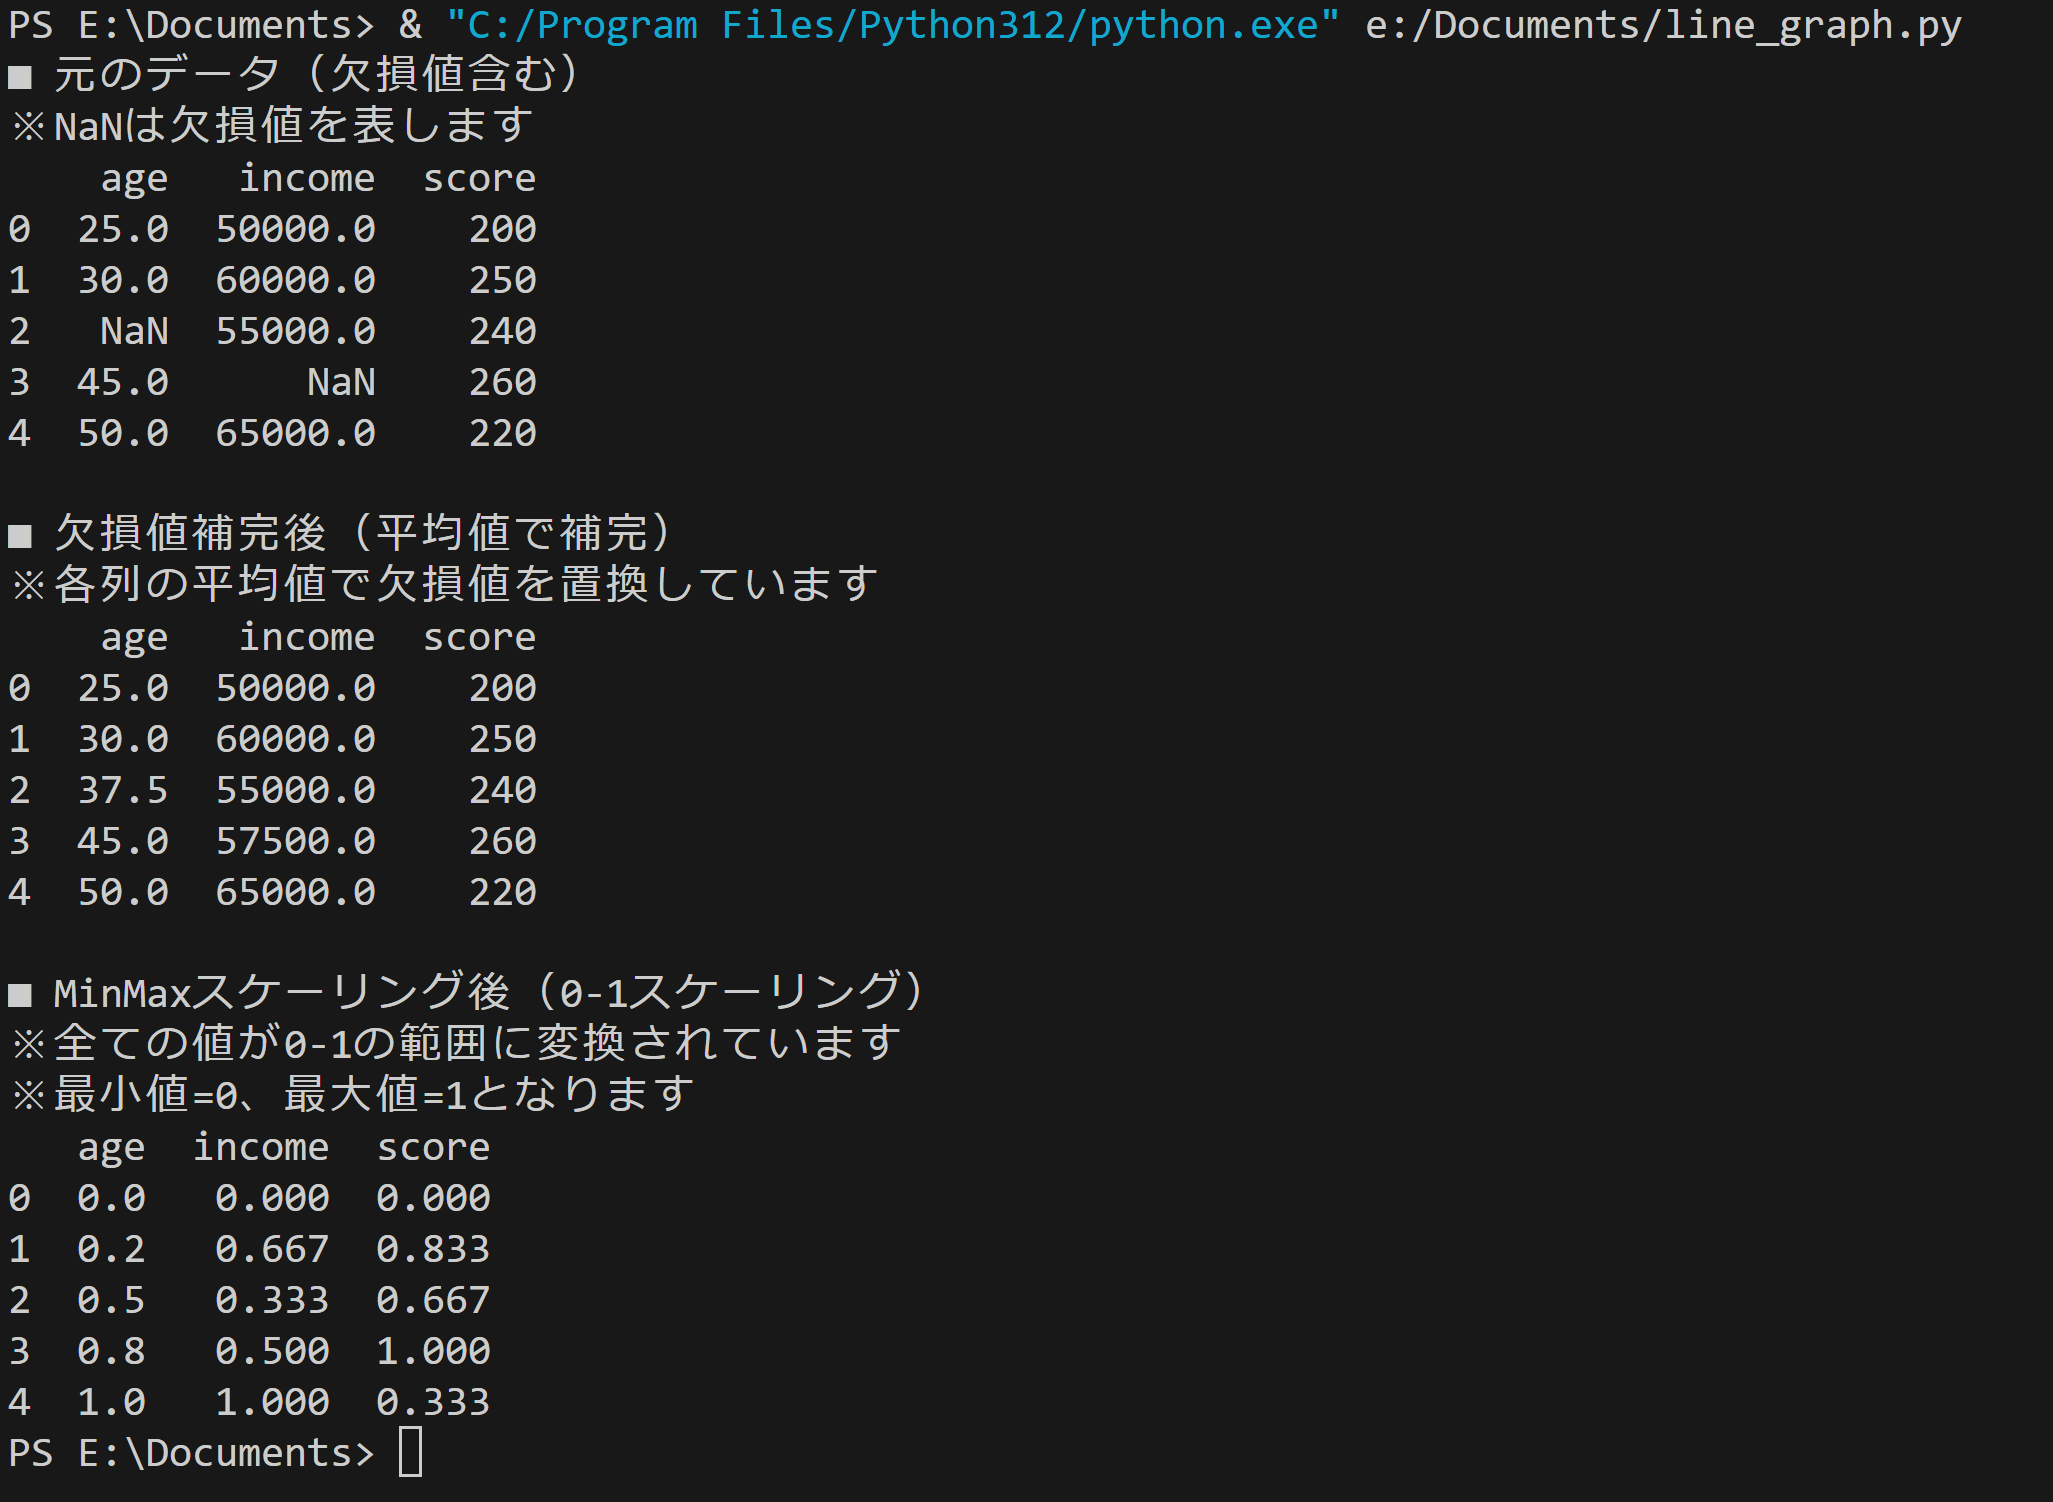Click the line_graph.py script path

pyautogui.click(x=1664, y=26)
